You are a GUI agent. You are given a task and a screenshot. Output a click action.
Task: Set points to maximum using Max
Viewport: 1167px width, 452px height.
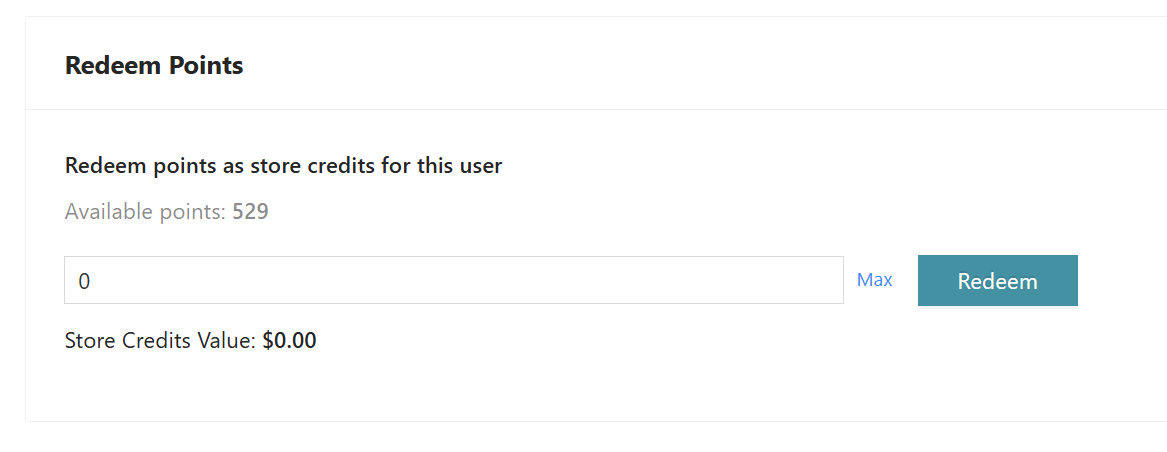[x=874, y=280]
